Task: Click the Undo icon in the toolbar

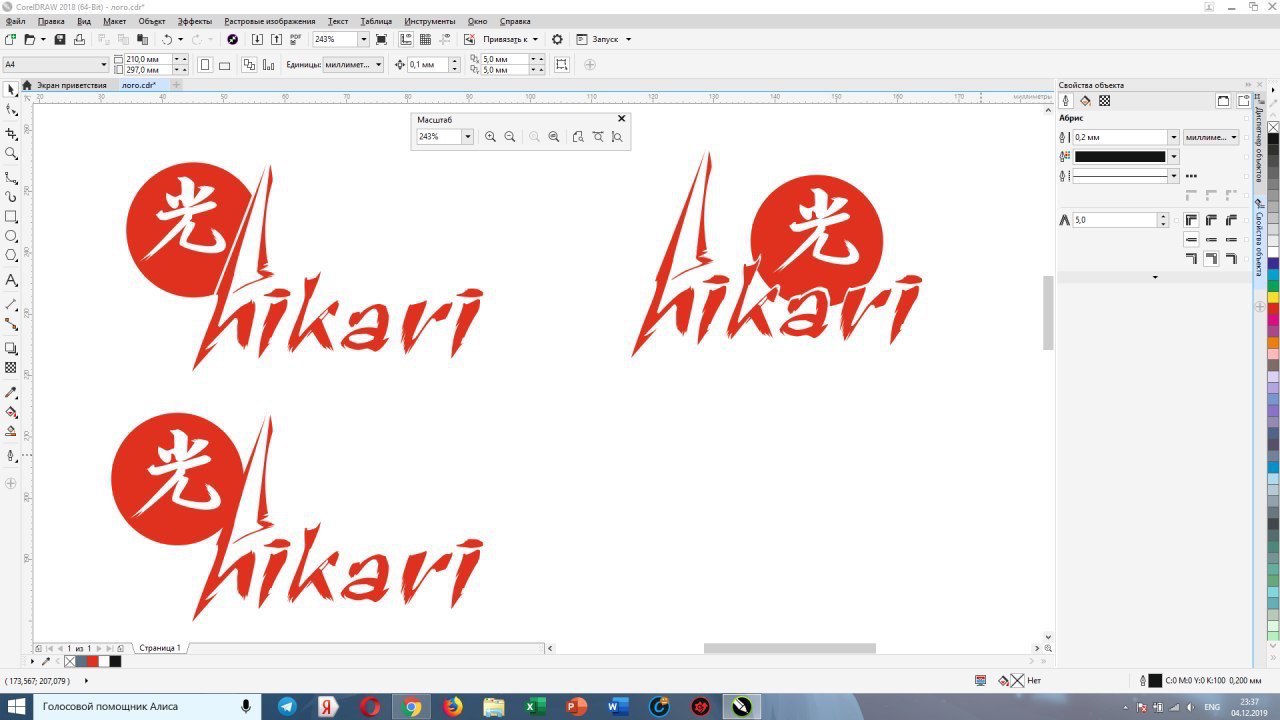Action: coord(167,39)
